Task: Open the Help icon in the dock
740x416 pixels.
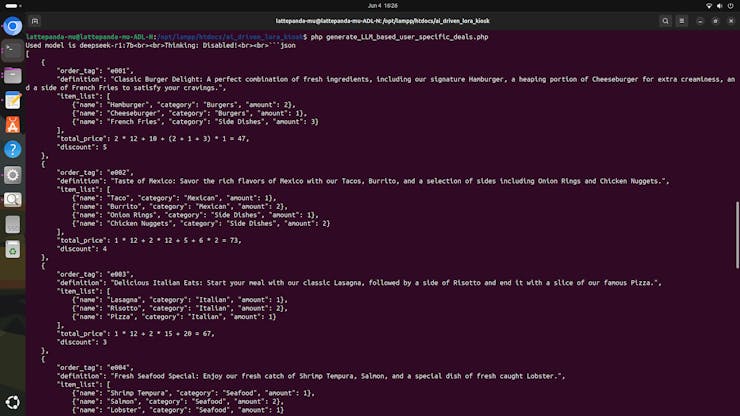Action: (x=13, y=150)
